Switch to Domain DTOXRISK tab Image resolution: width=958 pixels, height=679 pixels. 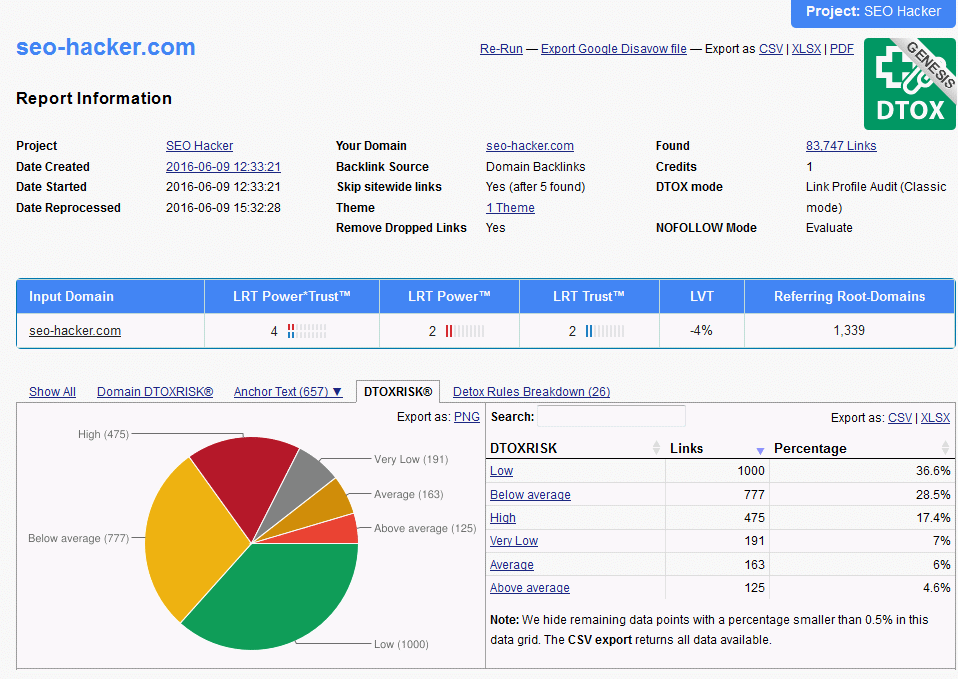click(x=155, y=392)
